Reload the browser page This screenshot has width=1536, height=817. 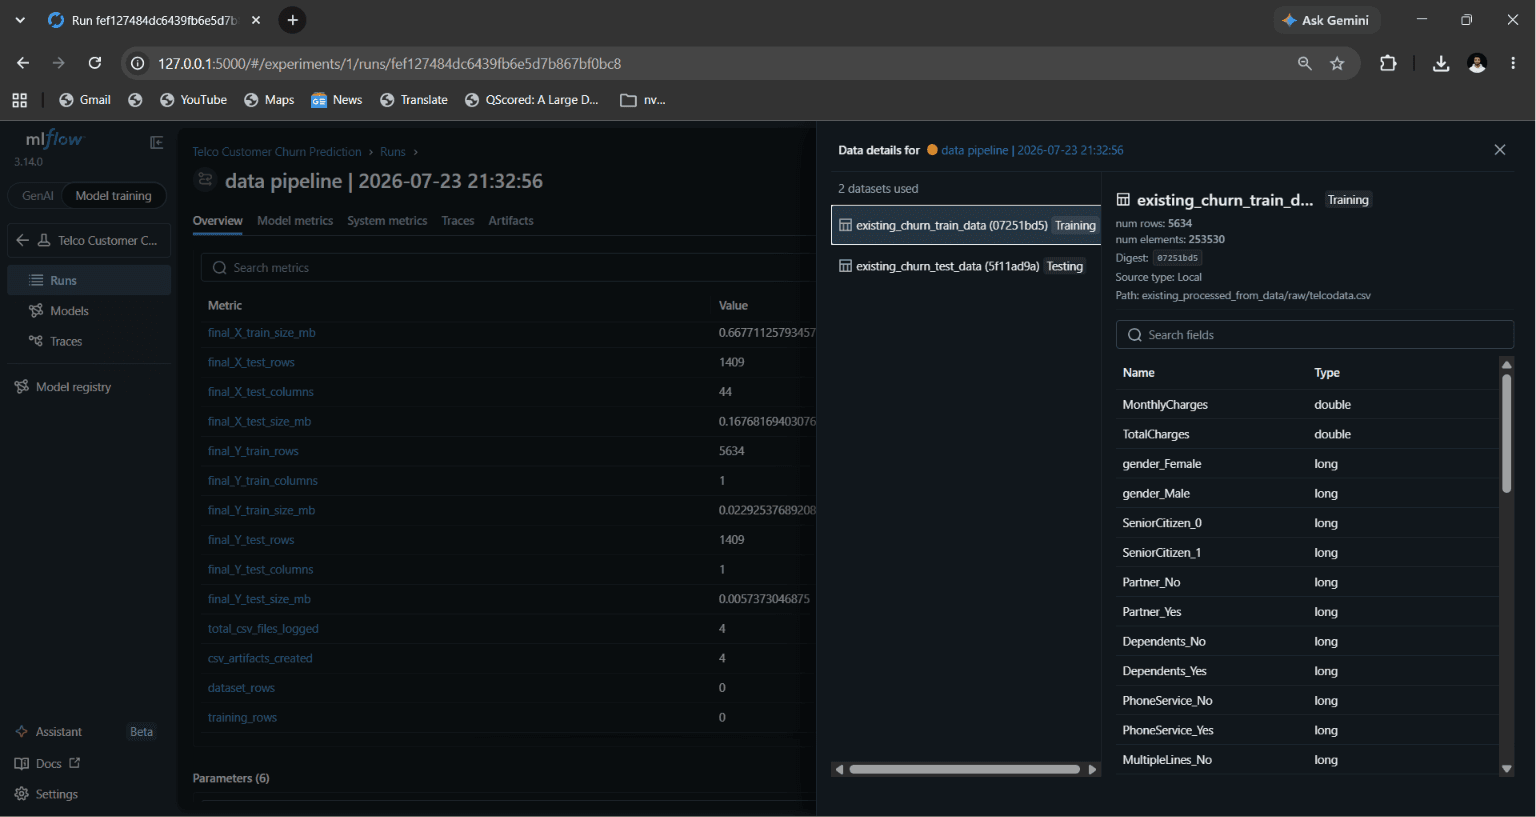pos(95,63)
